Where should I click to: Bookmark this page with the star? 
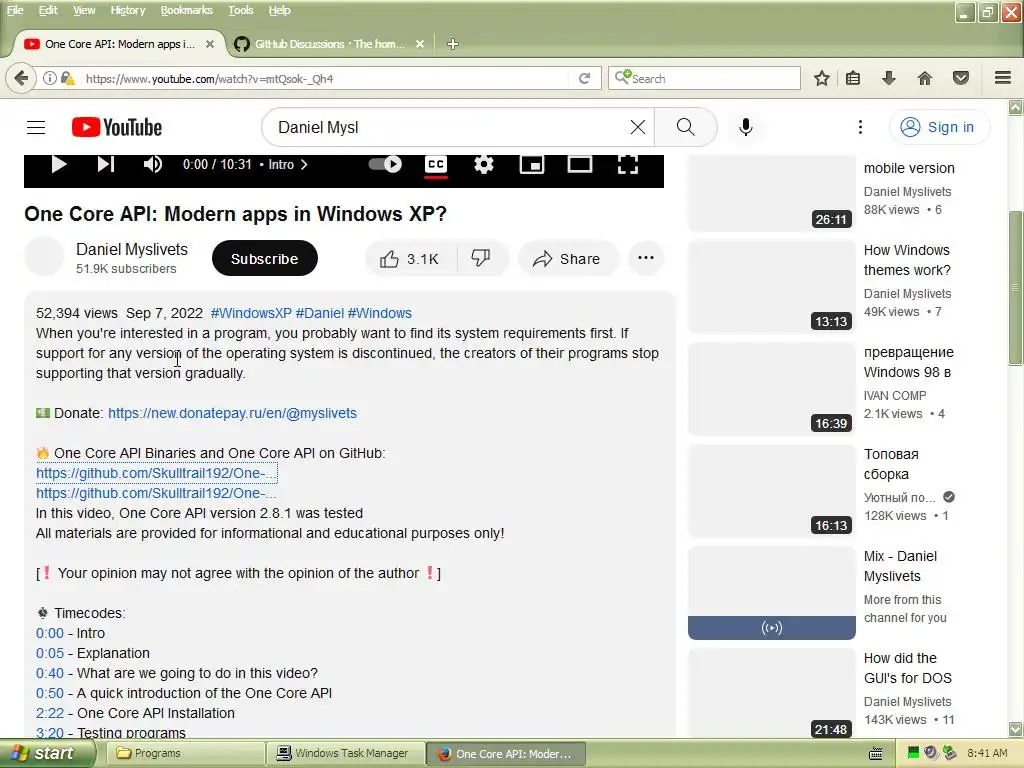[x=822, y=78]
